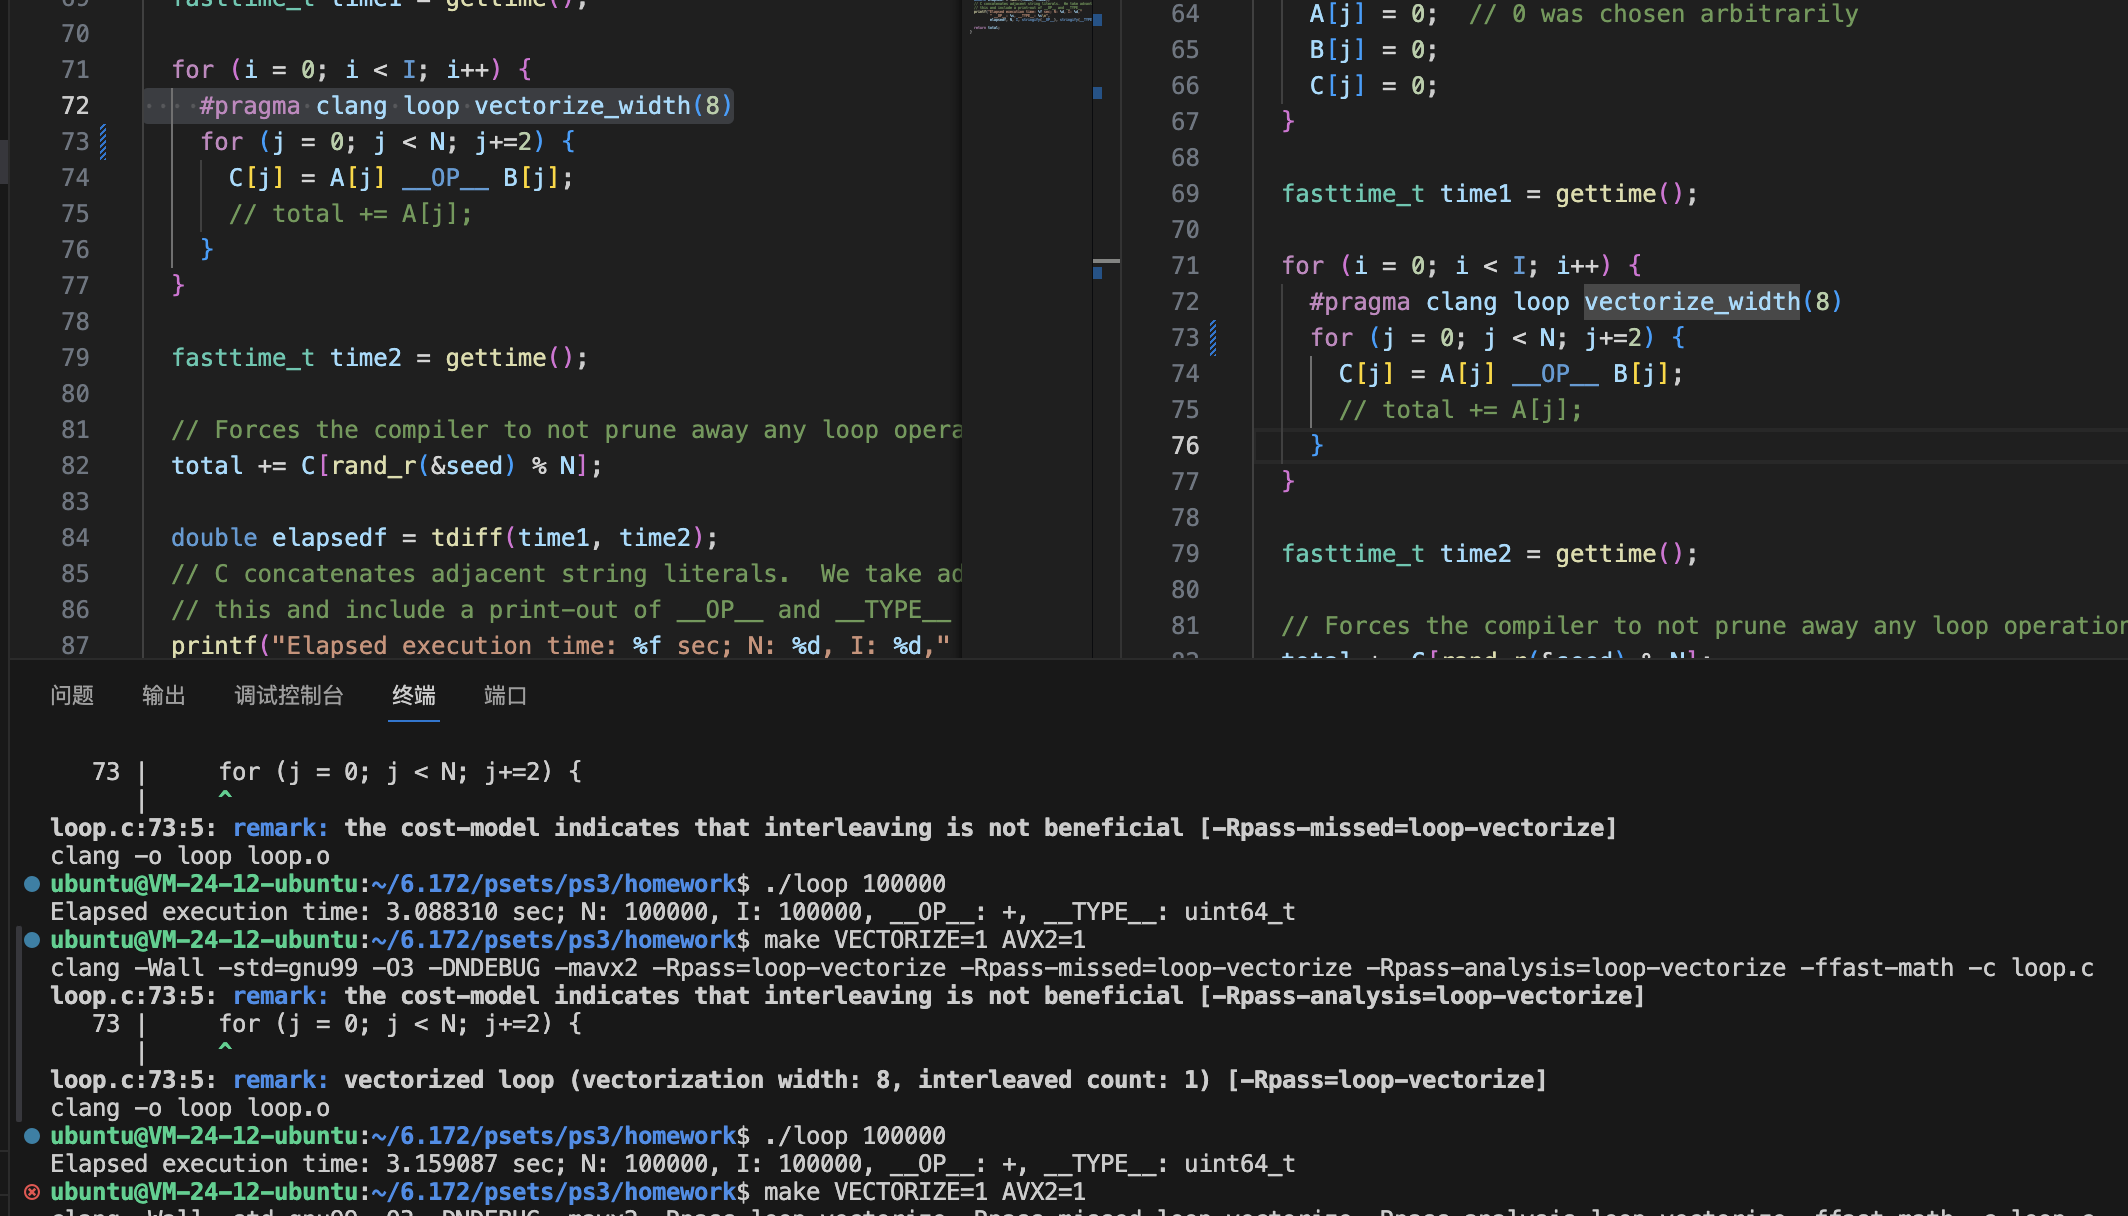This screenshot has width=2128, height=1216.
Task: Click the blue marker beside the first ./loop command
Action: tap(32, 884)
